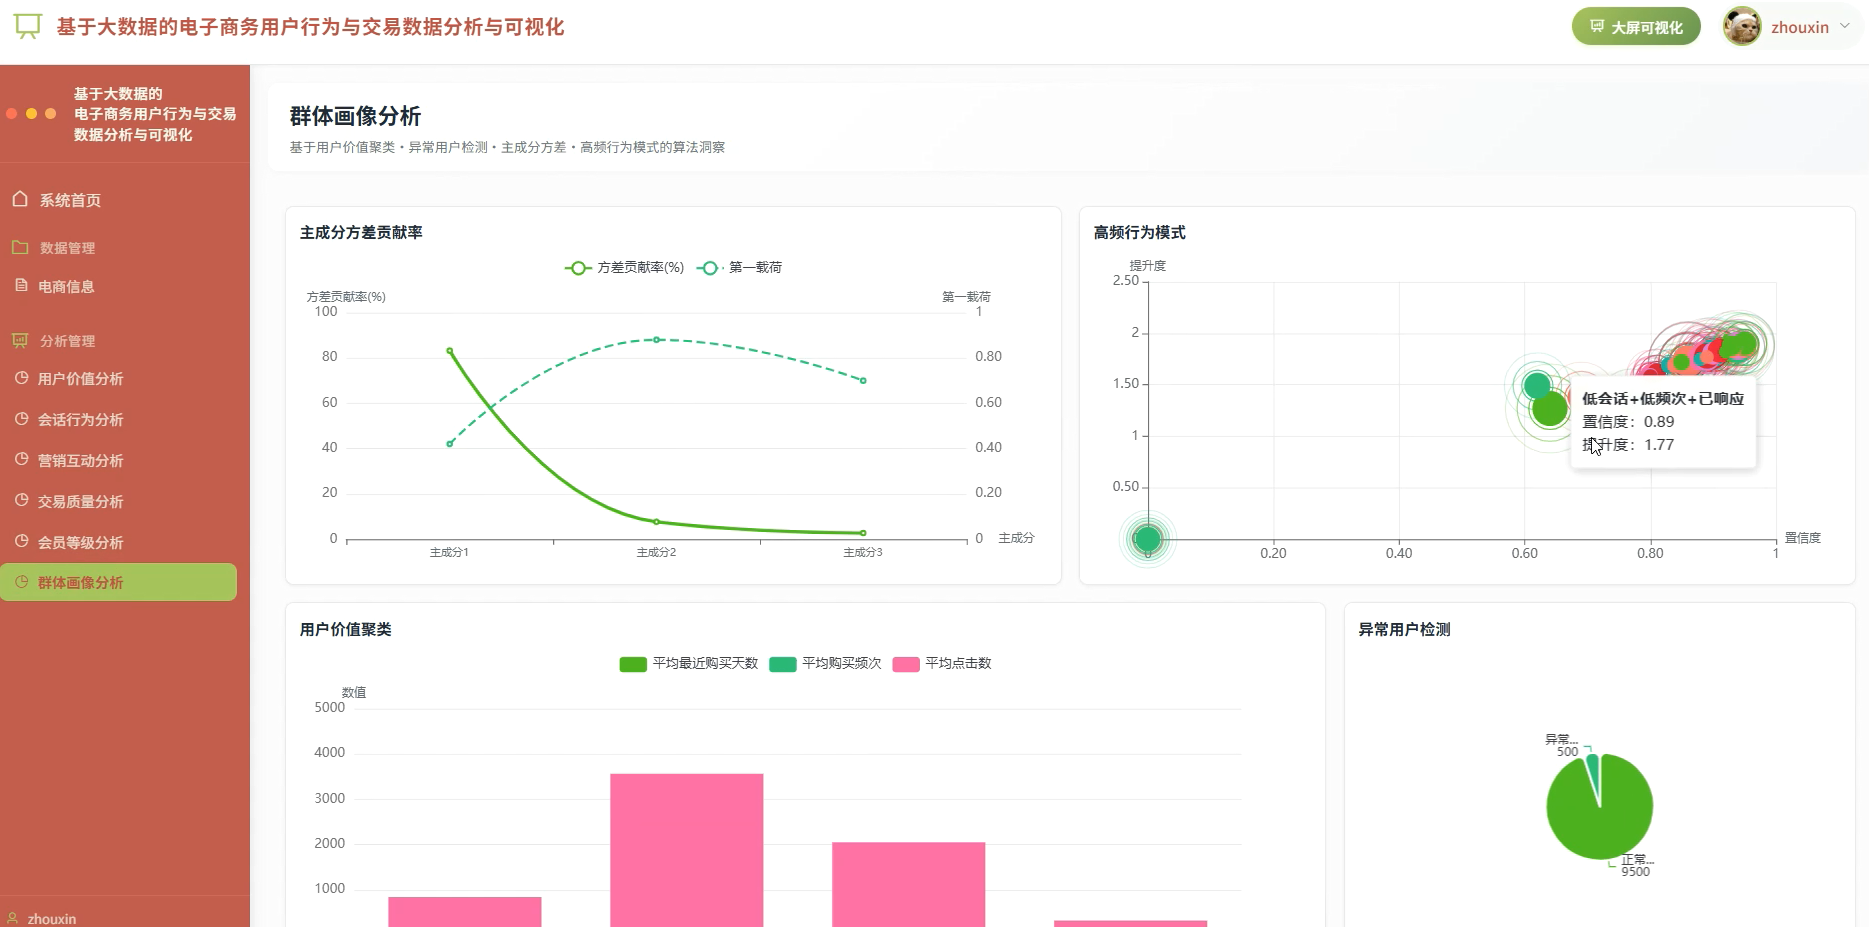Click the pie icon beside 用户价值分析
The height and width of the screenshot is (927, 1869).
pos(21,378)
